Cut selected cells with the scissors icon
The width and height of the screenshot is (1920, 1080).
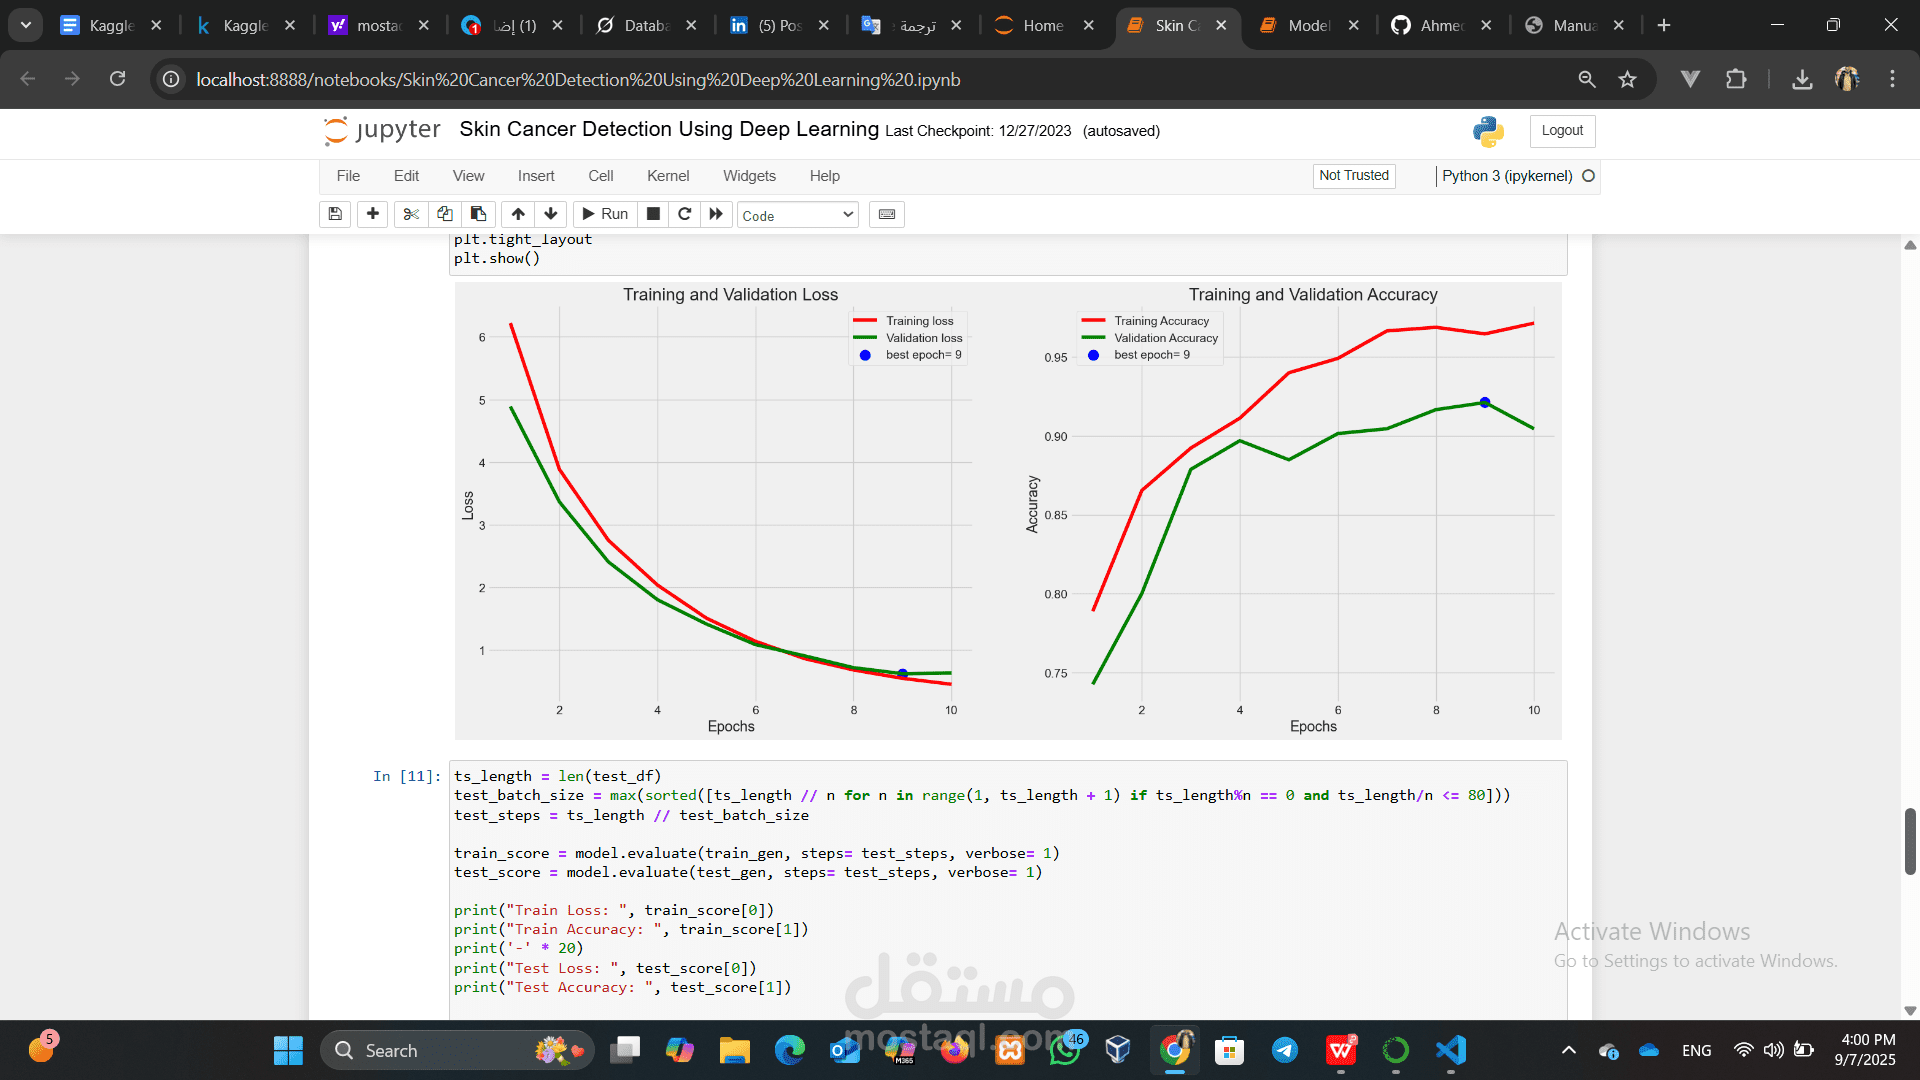(411, 214)
